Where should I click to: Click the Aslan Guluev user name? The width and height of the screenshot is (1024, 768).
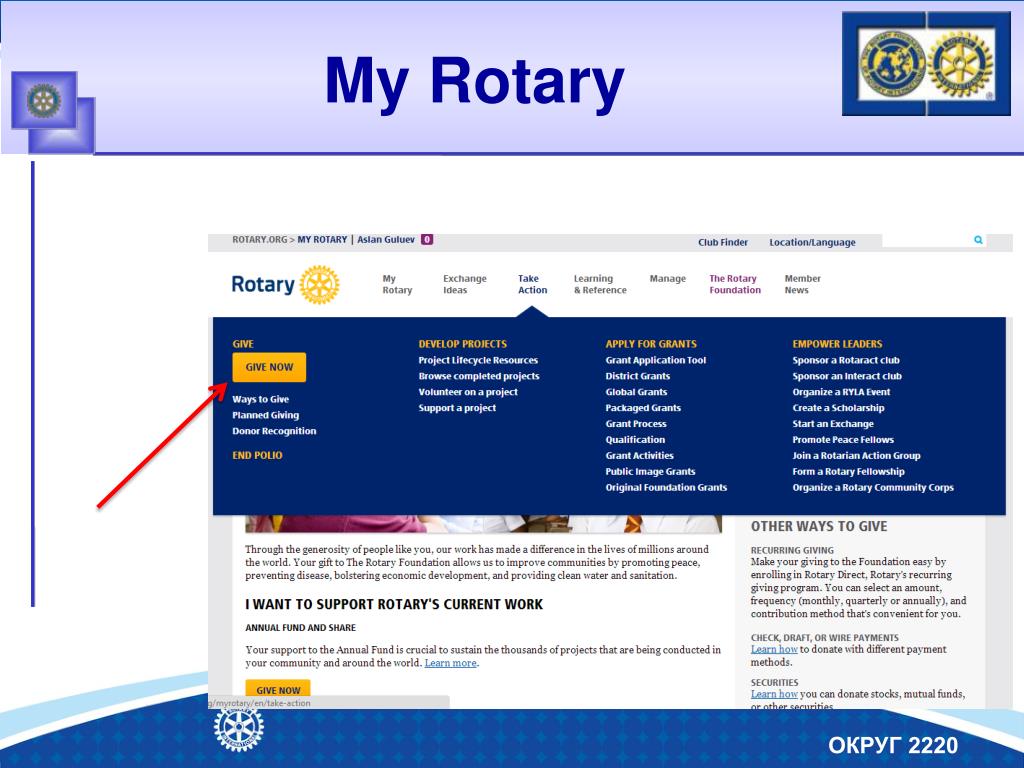pyautogui.click(x=386, y=240)
